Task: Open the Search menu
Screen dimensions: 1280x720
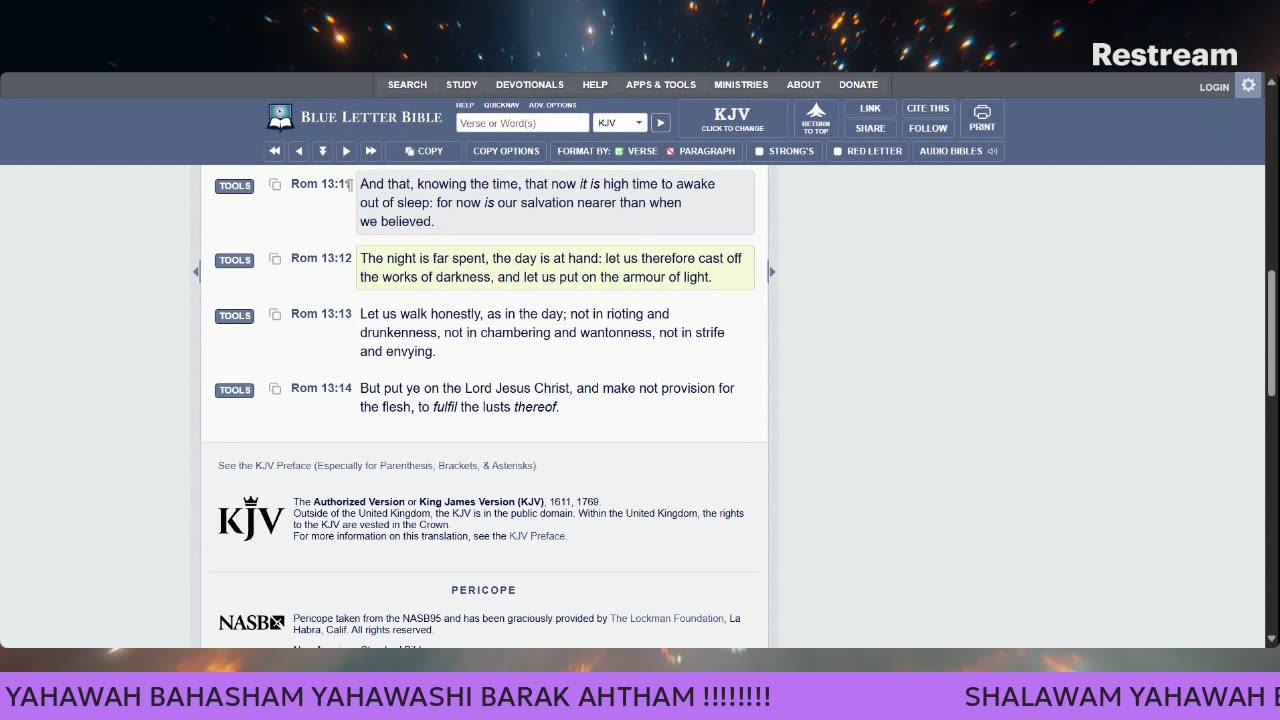Action: tap(407, 85)
